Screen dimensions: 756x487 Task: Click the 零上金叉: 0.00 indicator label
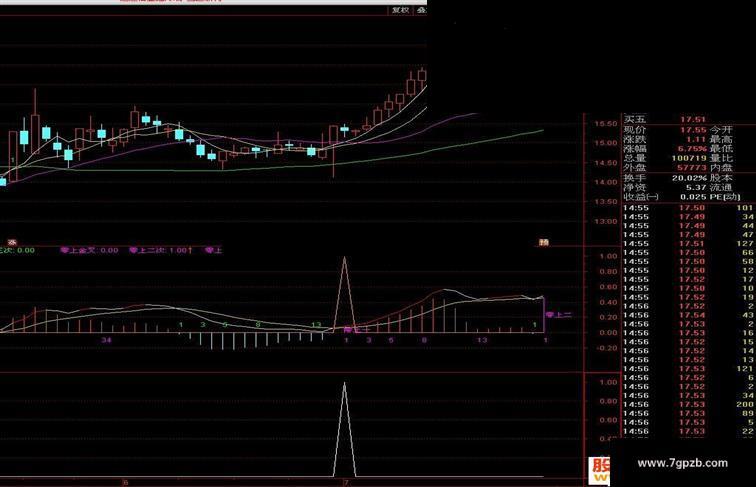(89, 250)
